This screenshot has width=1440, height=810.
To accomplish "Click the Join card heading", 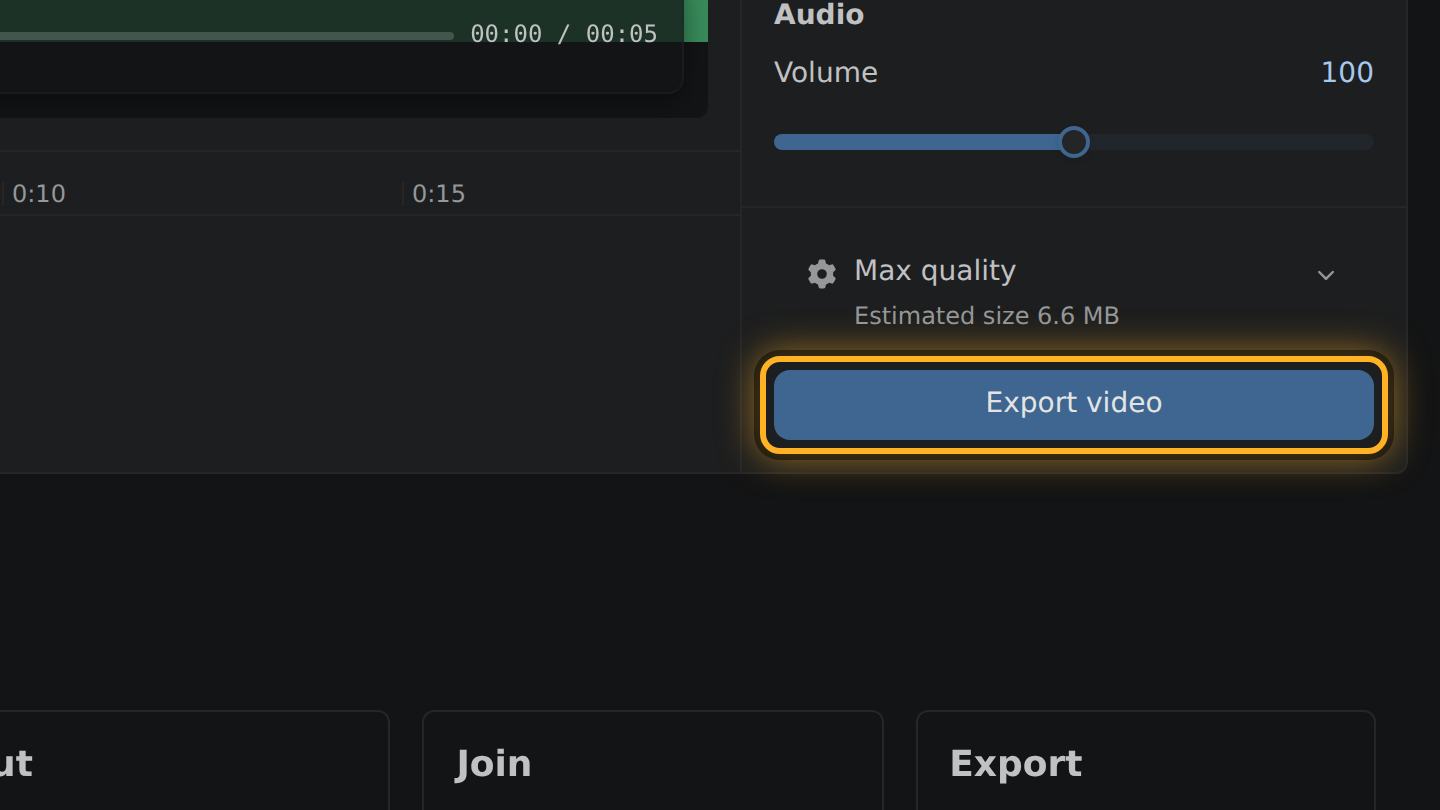I will (x=494, y=764).
